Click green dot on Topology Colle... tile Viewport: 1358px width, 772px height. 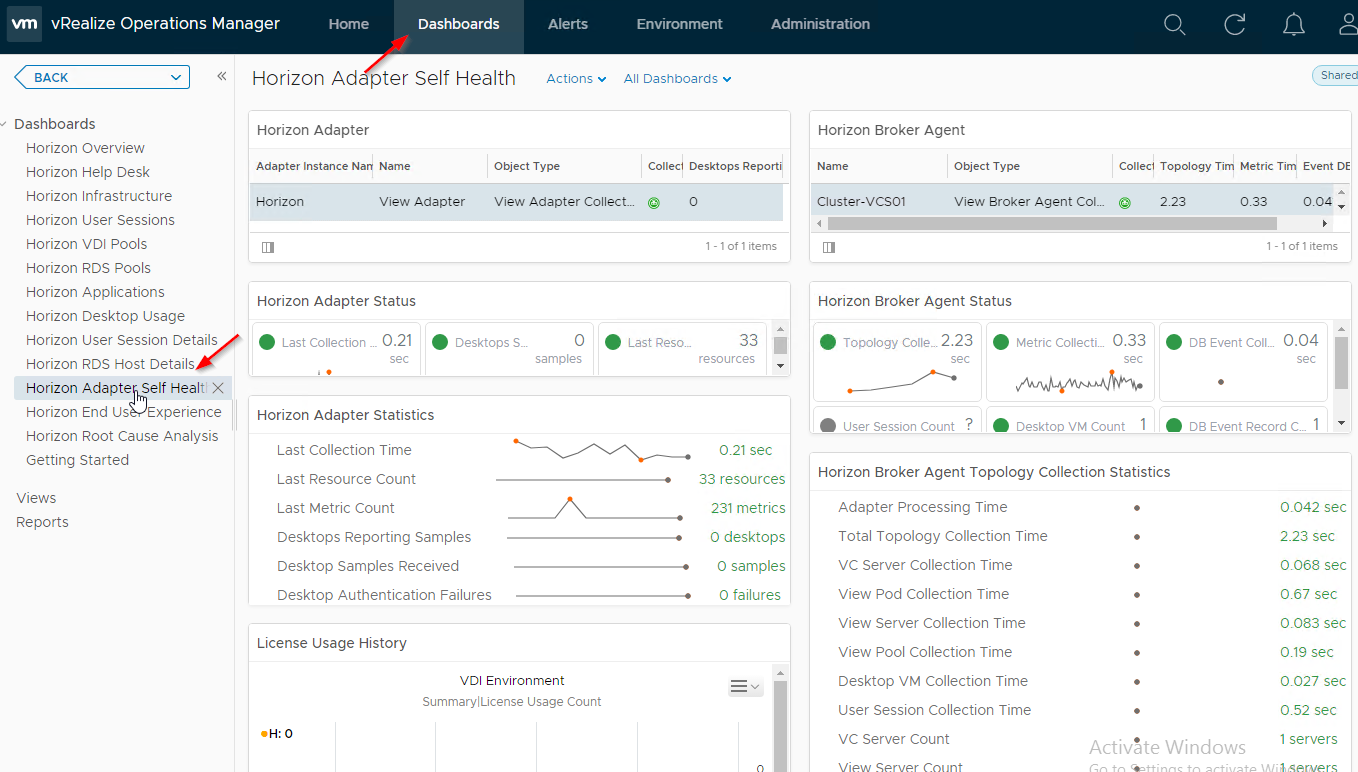[828, 342]
